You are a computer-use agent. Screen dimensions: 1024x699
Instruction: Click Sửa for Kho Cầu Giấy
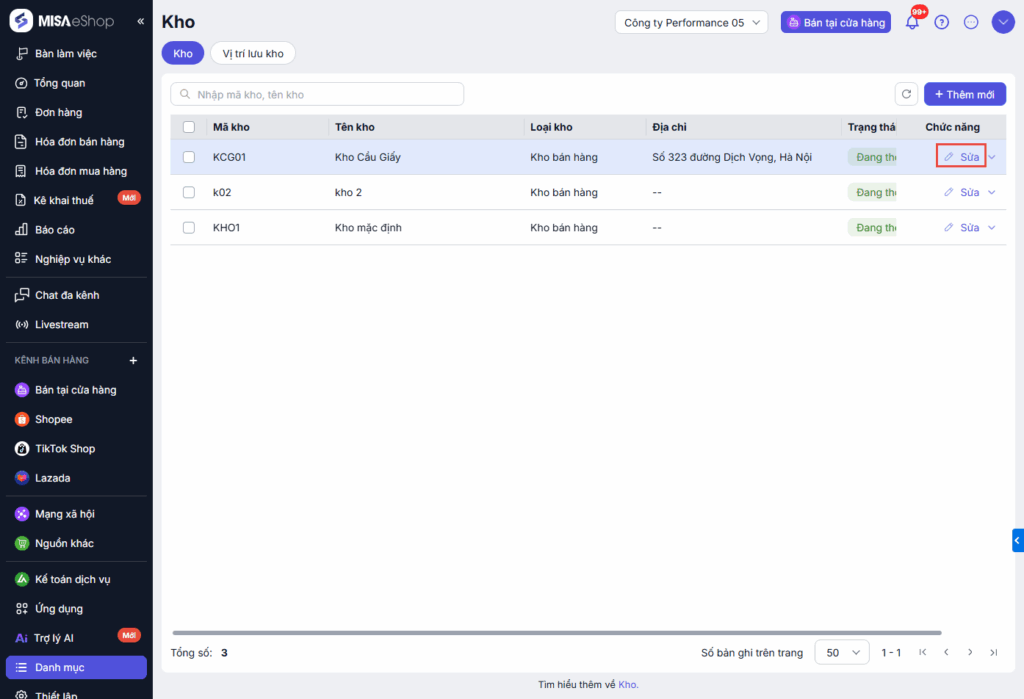click(x=962, y=157)
